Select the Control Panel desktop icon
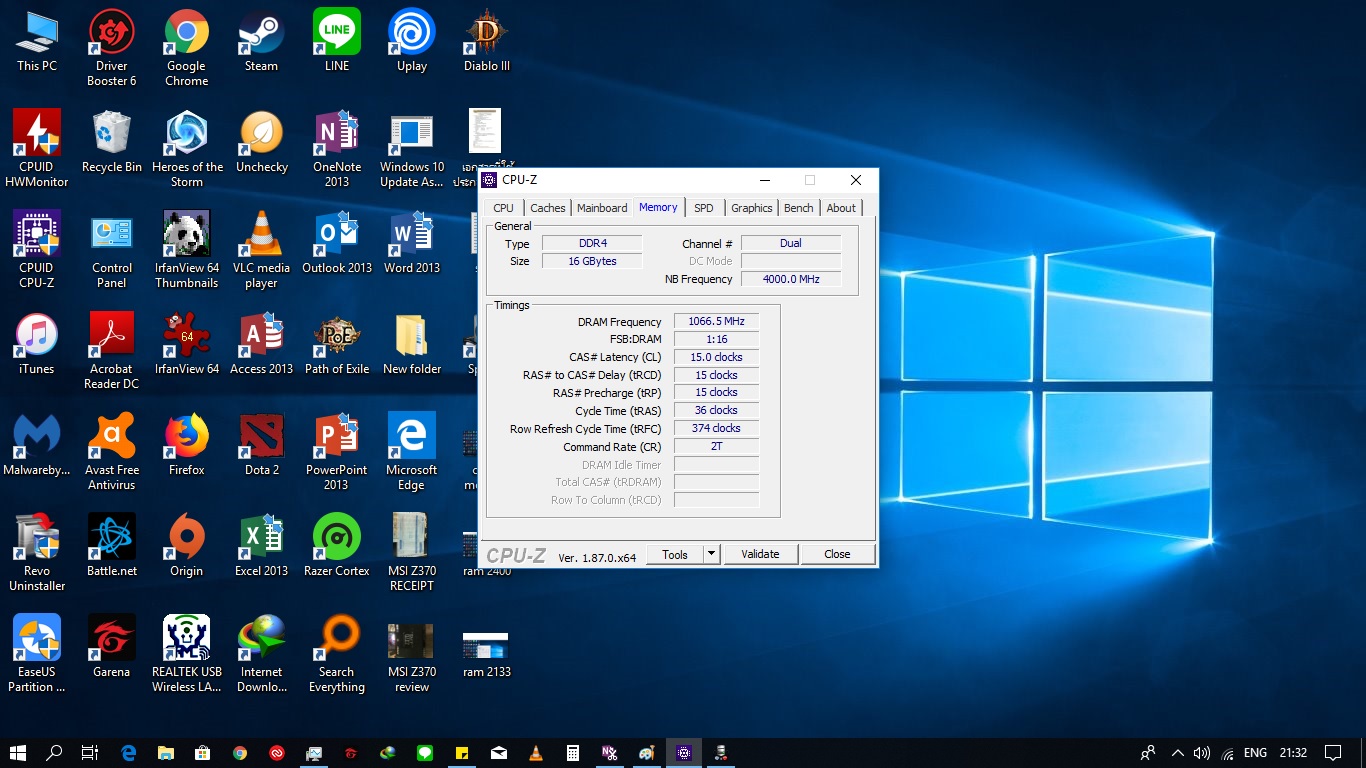The image size is (1366, 768). click(112, 250)
